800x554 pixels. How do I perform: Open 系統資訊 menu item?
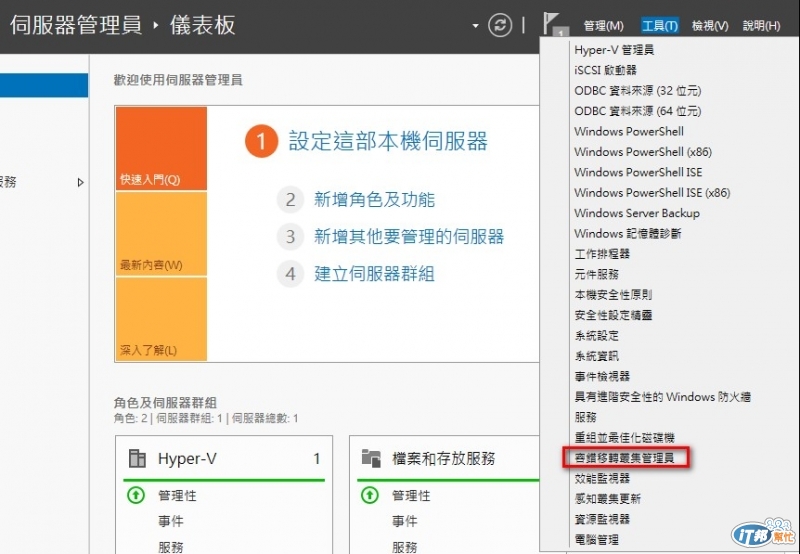click(596, 356)
